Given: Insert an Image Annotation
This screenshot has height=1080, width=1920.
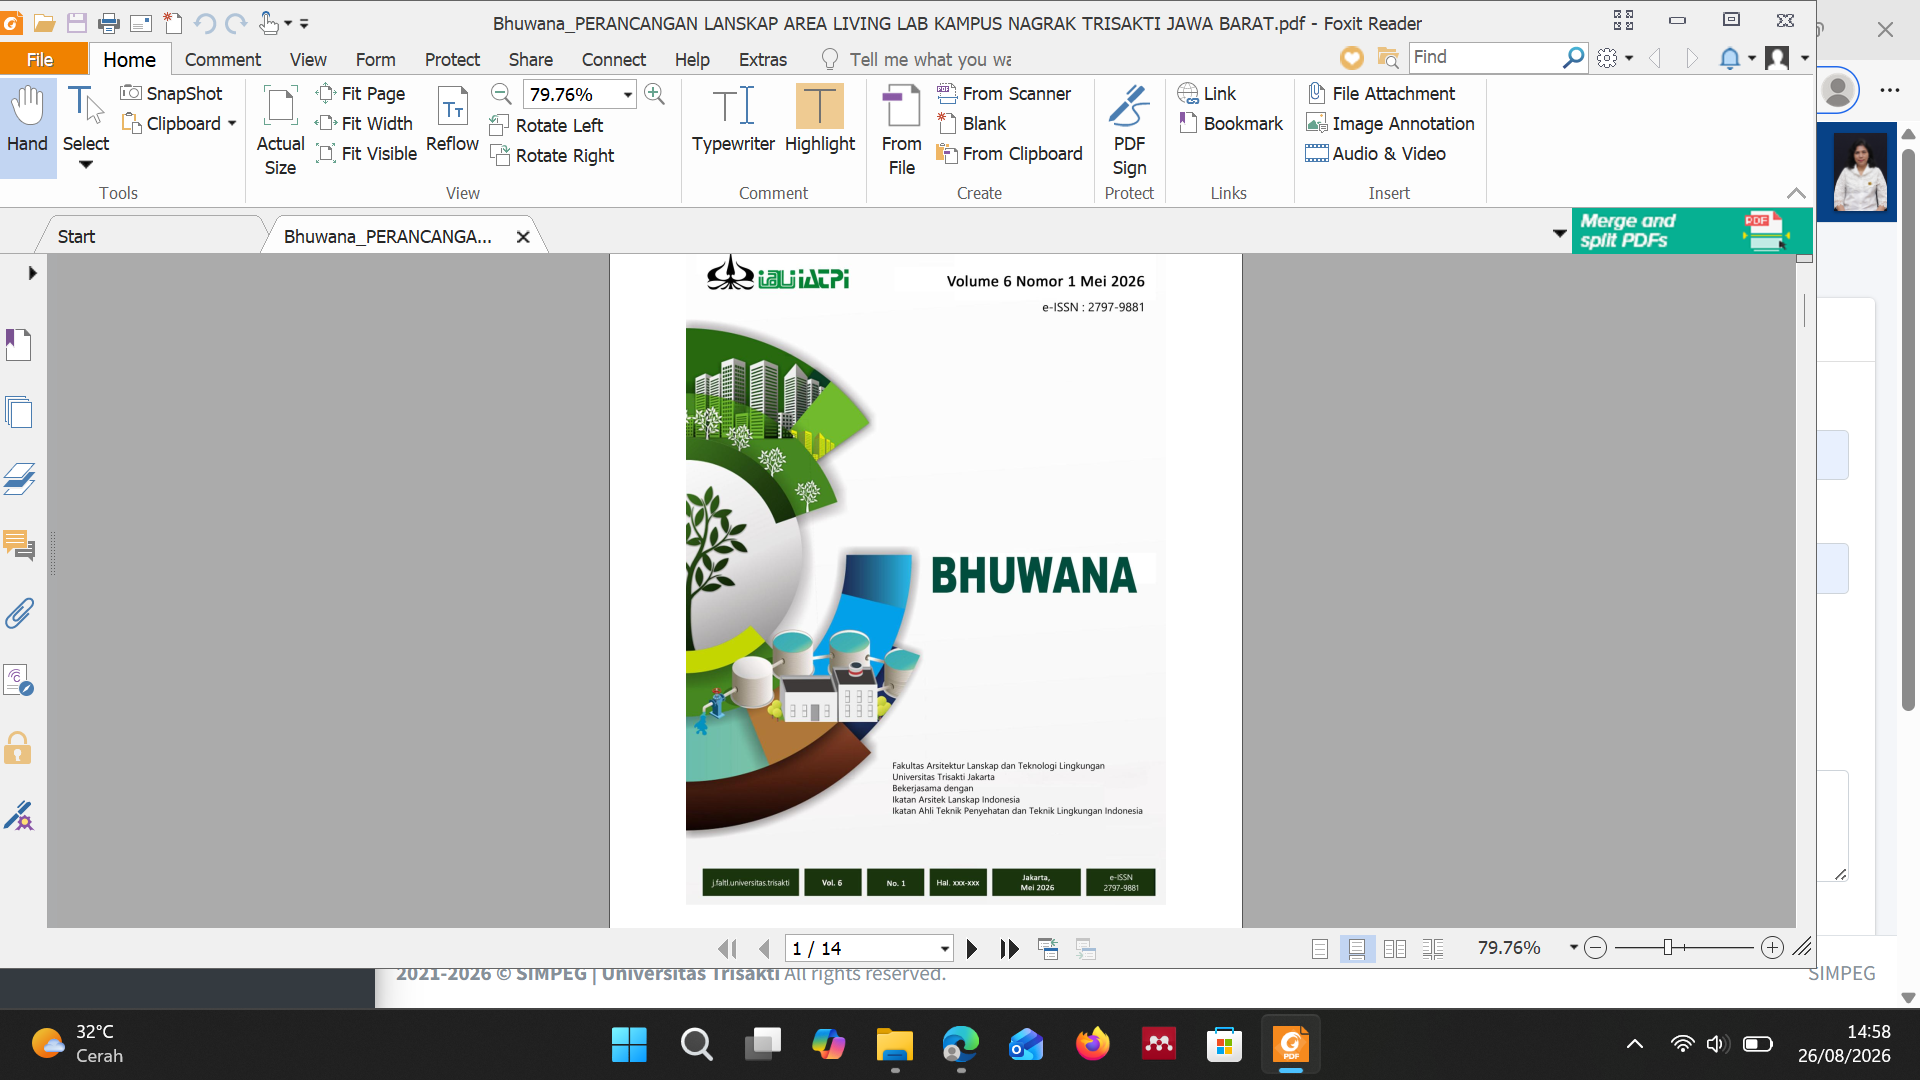Looking at the screenshot, I should tap(1391, 123).
